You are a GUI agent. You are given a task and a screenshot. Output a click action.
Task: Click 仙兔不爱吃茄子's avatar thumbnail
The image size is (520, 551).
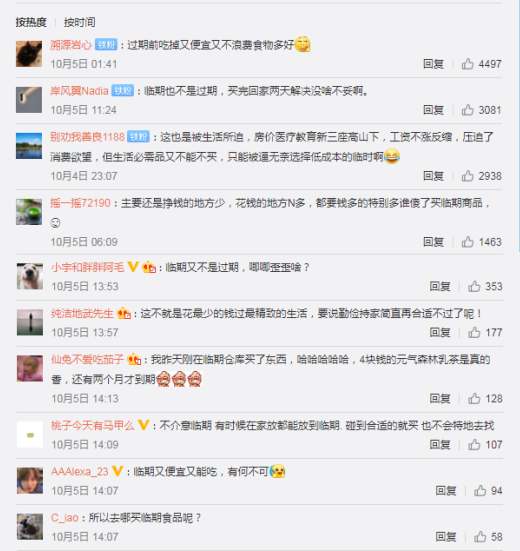click(30, 368)
